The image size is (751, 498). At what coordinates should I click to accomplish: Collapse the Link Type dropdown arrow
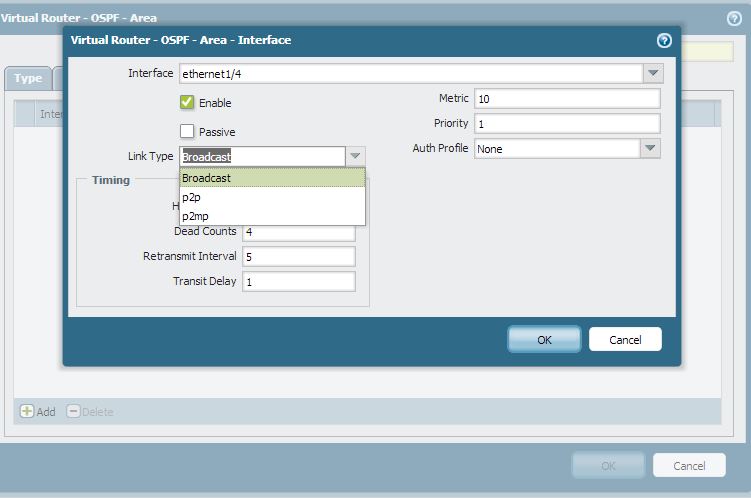(355, 156)
